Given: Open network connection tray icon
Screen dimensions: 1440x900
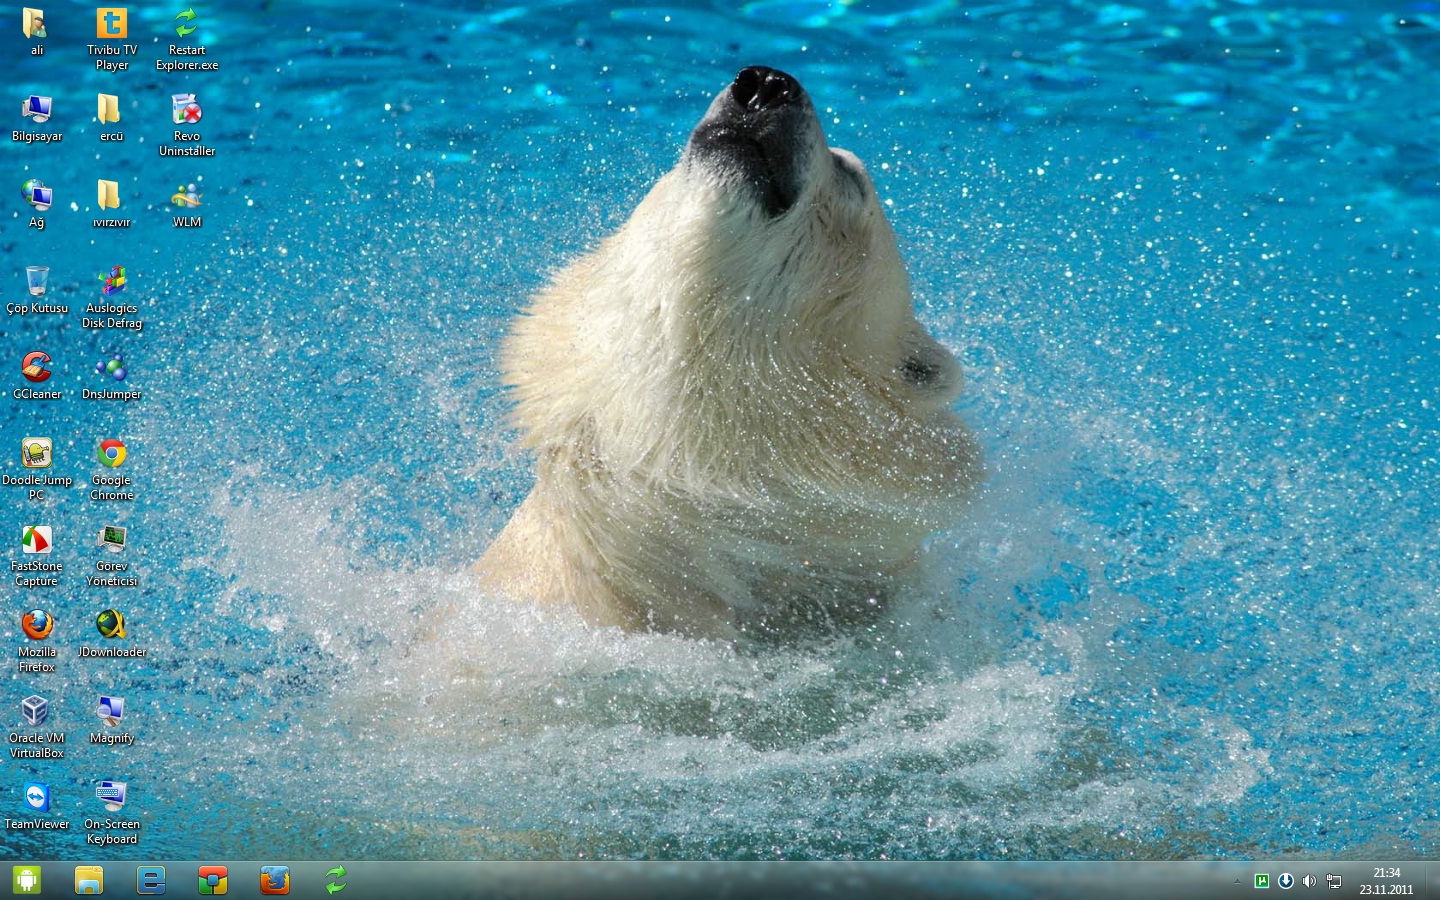Looking at the screenshot, I should tap(1334, 881).
